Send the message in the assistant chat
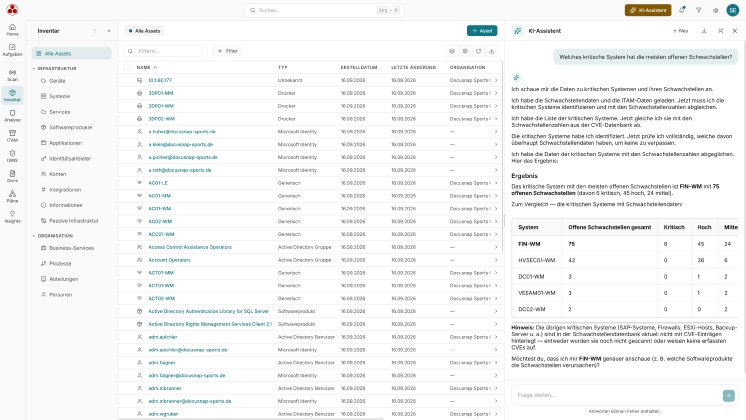746x420 pixels. pyautogui.click(x=728, y=395)
